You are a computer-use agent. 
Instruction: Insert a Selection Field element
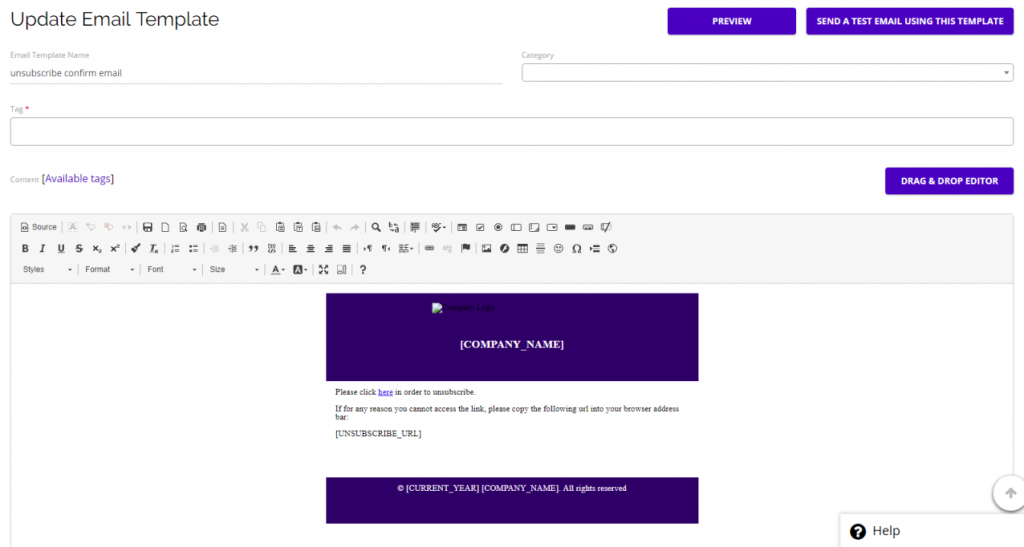click(552, 227)
